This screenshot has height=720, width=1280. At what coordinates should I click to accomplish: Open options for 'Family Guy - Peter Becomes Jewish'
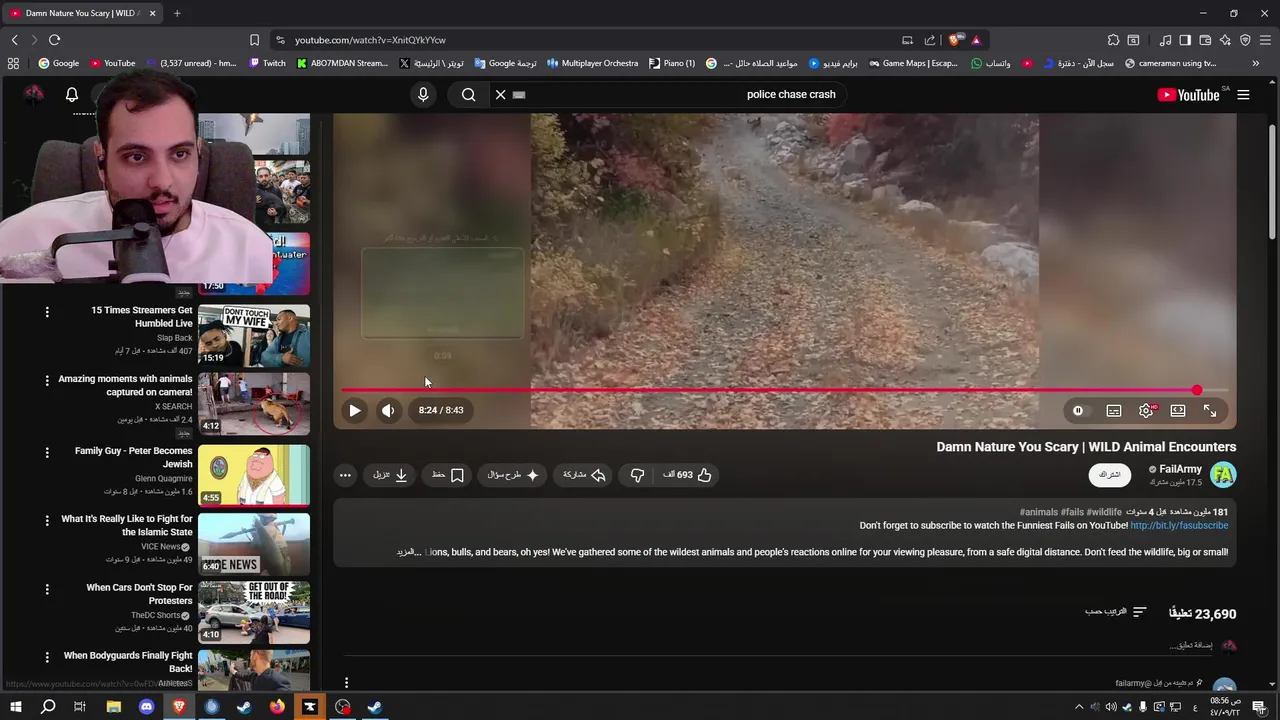47,452
